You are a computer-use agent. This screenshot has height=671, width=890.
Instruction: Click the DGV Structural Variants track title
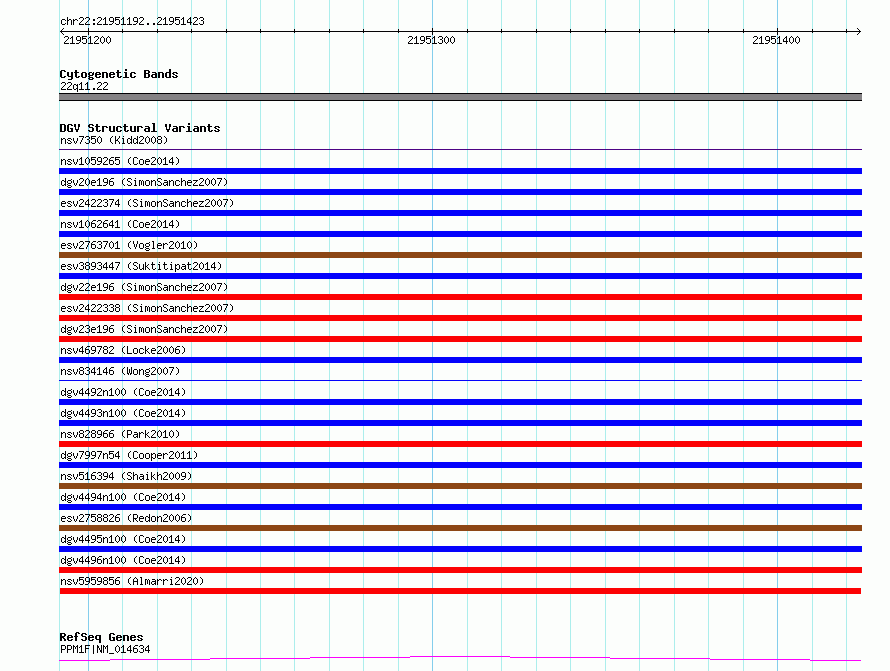[x=140, y=128]
